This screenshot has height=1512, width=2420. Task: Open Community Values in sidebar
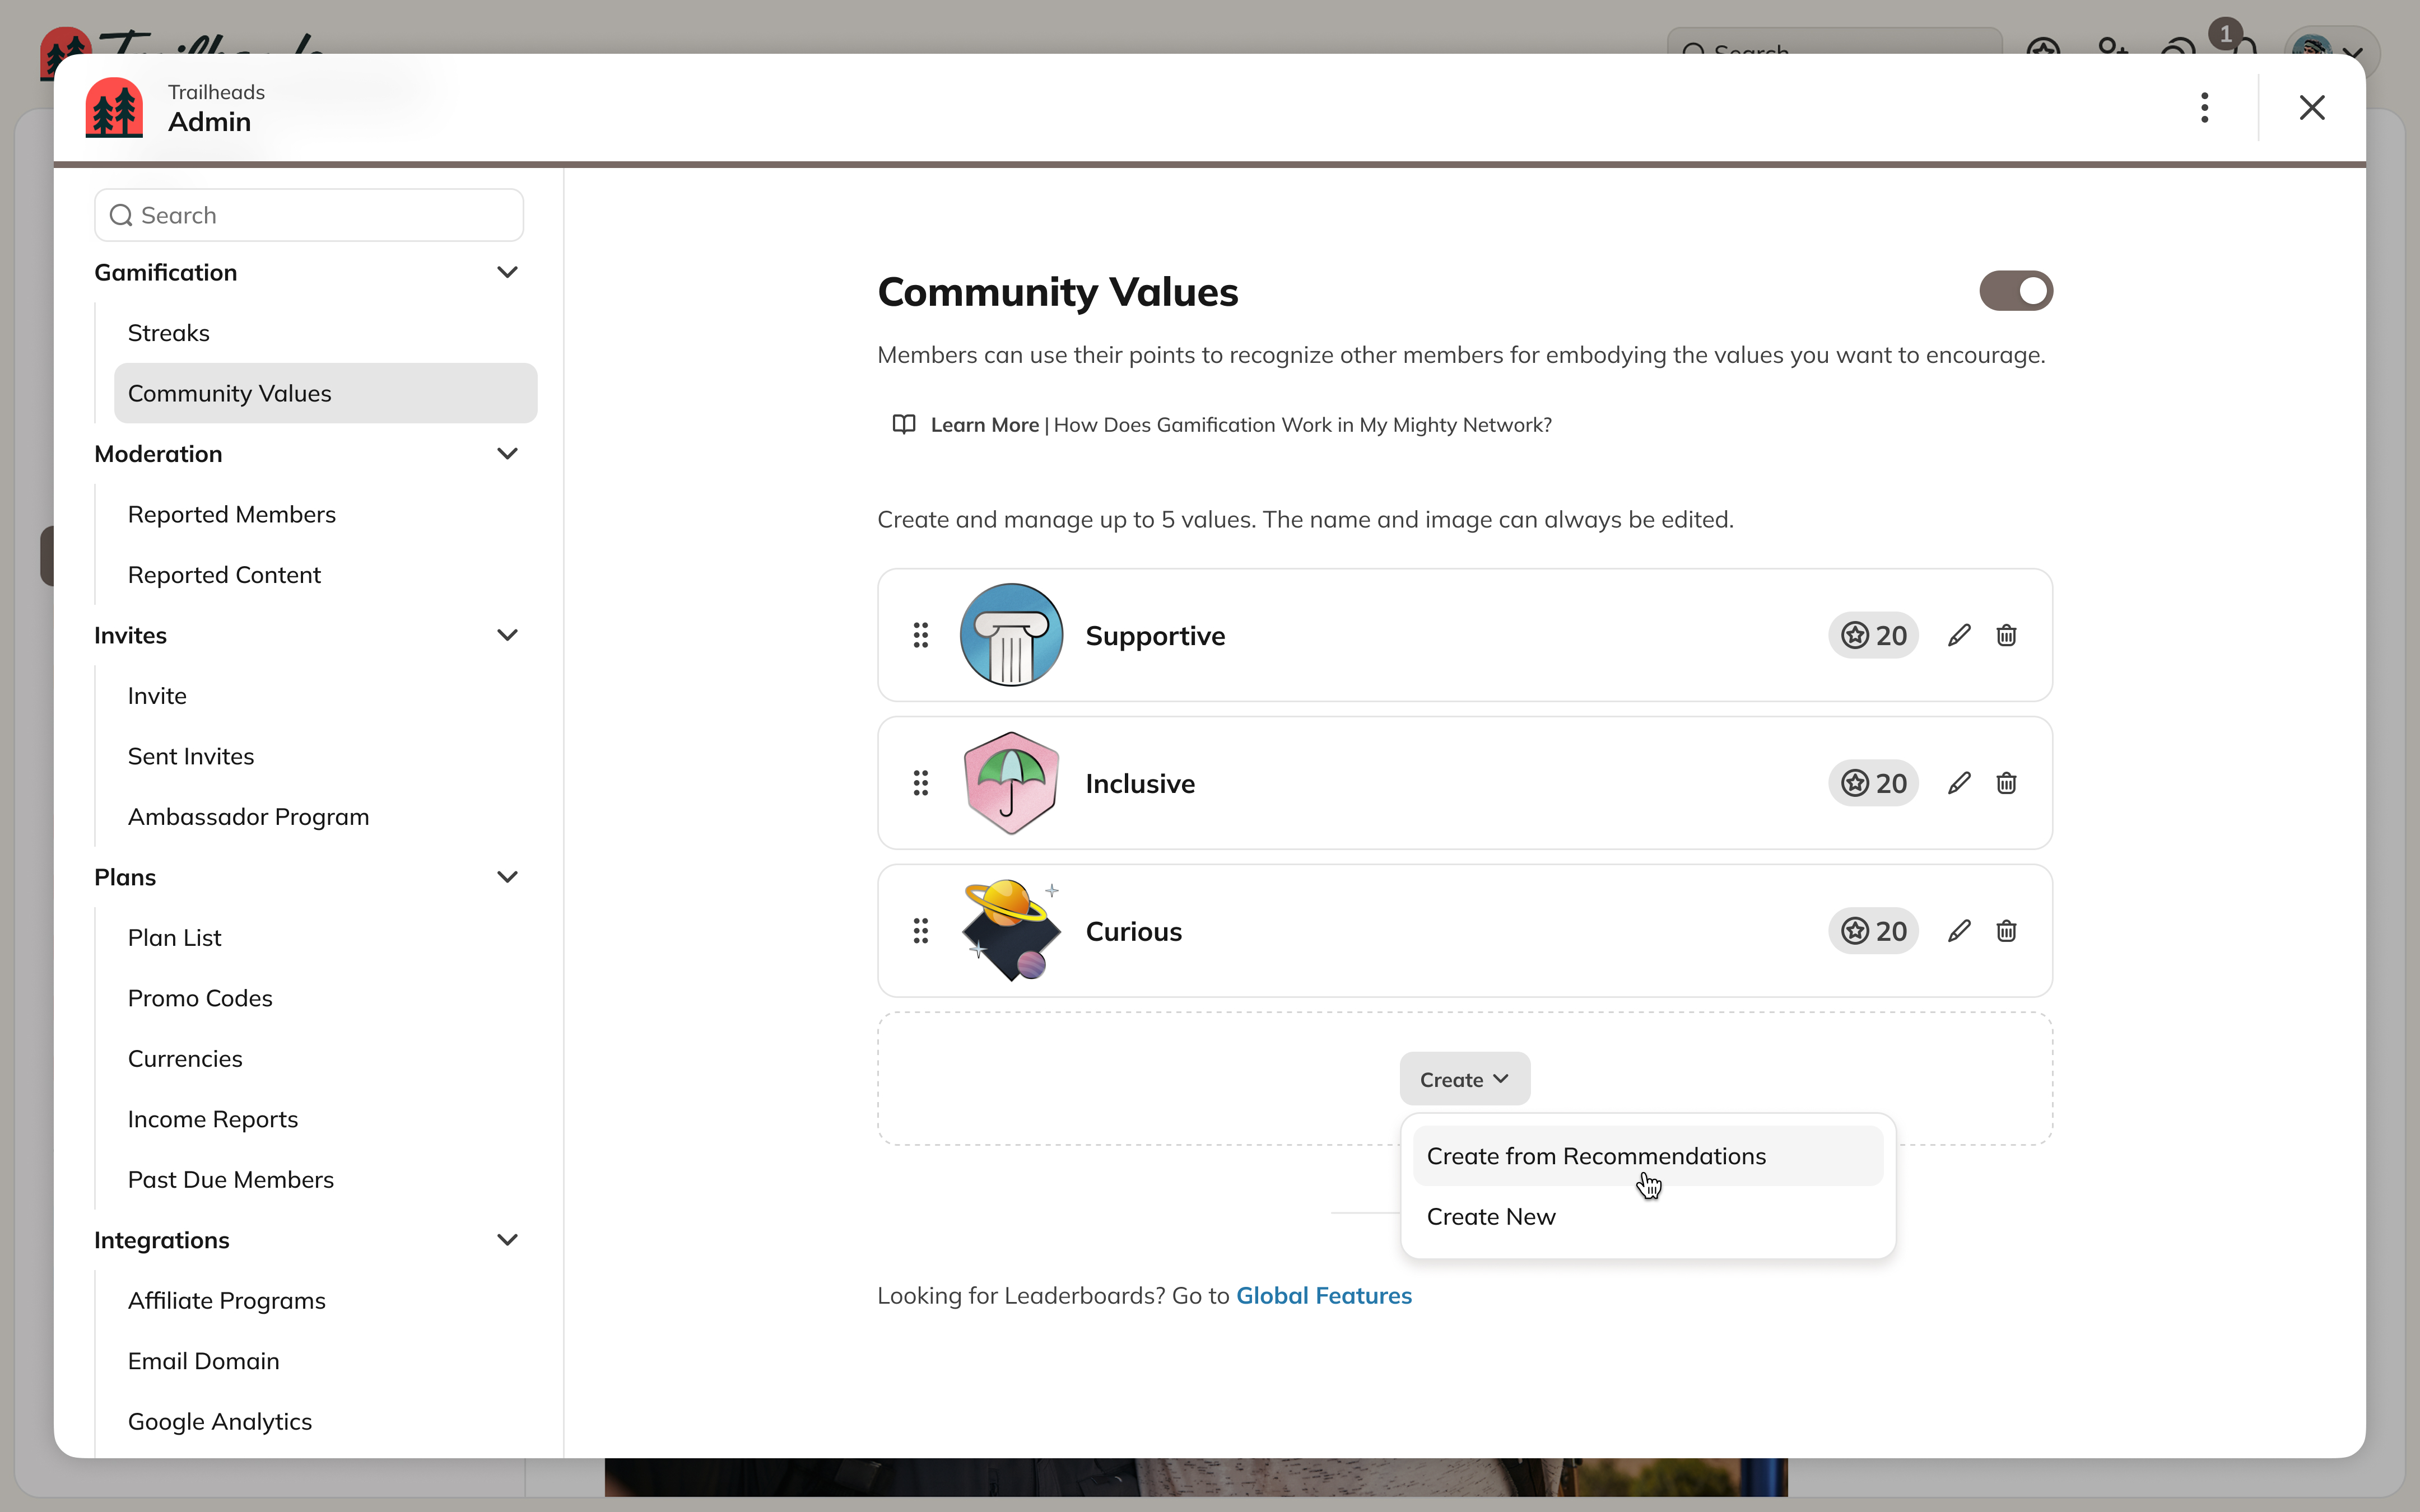coord(325,393)
